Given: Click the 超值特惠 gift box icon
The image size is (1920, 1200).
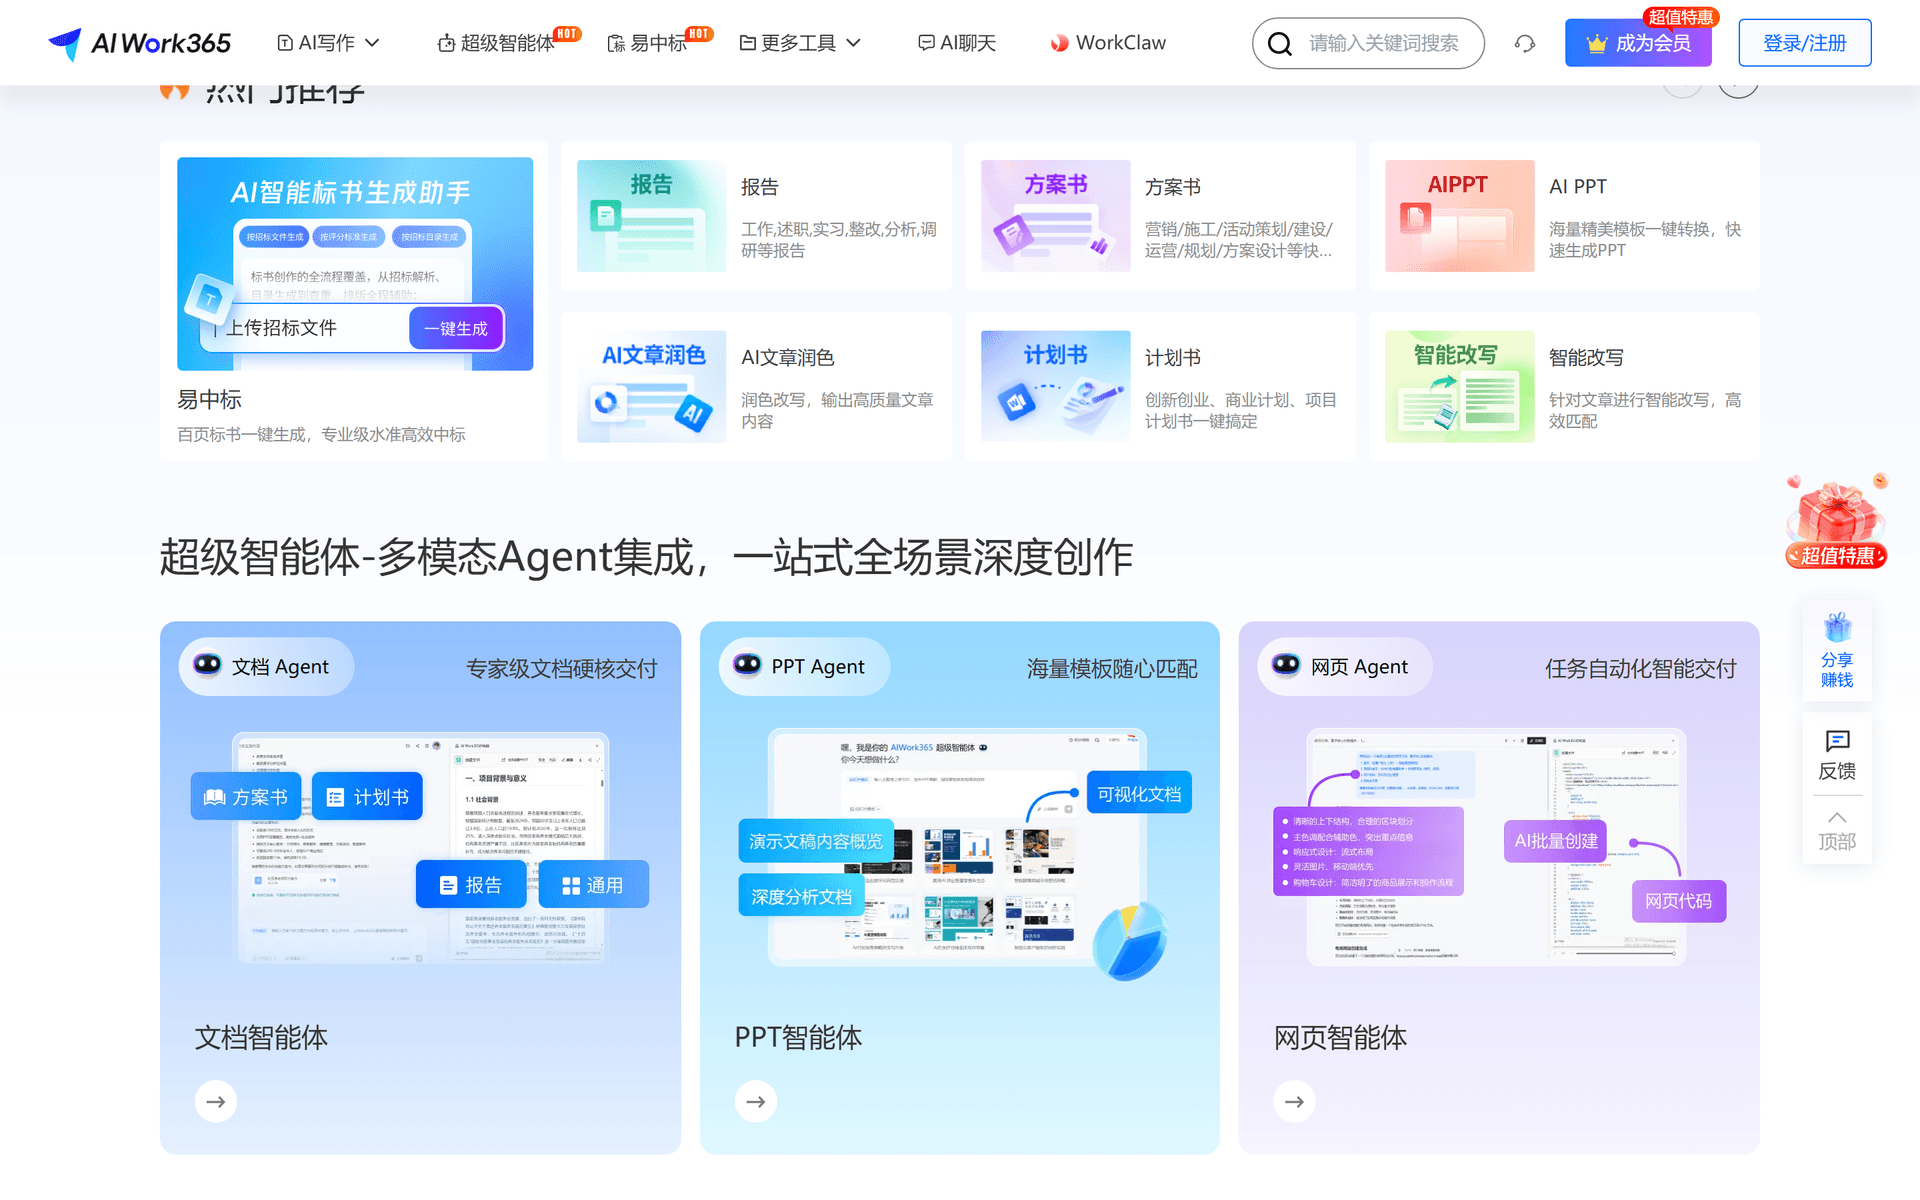Looking at the screenshot, I should [x=1836, y=522].
